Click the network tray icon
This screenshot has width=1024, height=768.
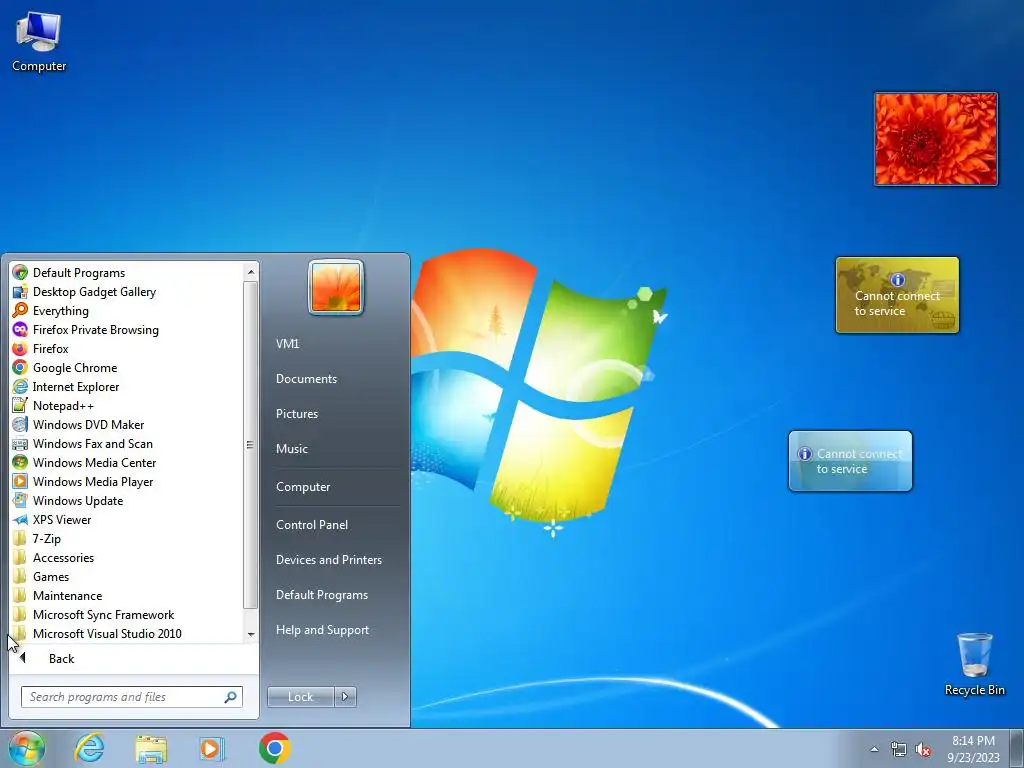[x=899, y=749]
